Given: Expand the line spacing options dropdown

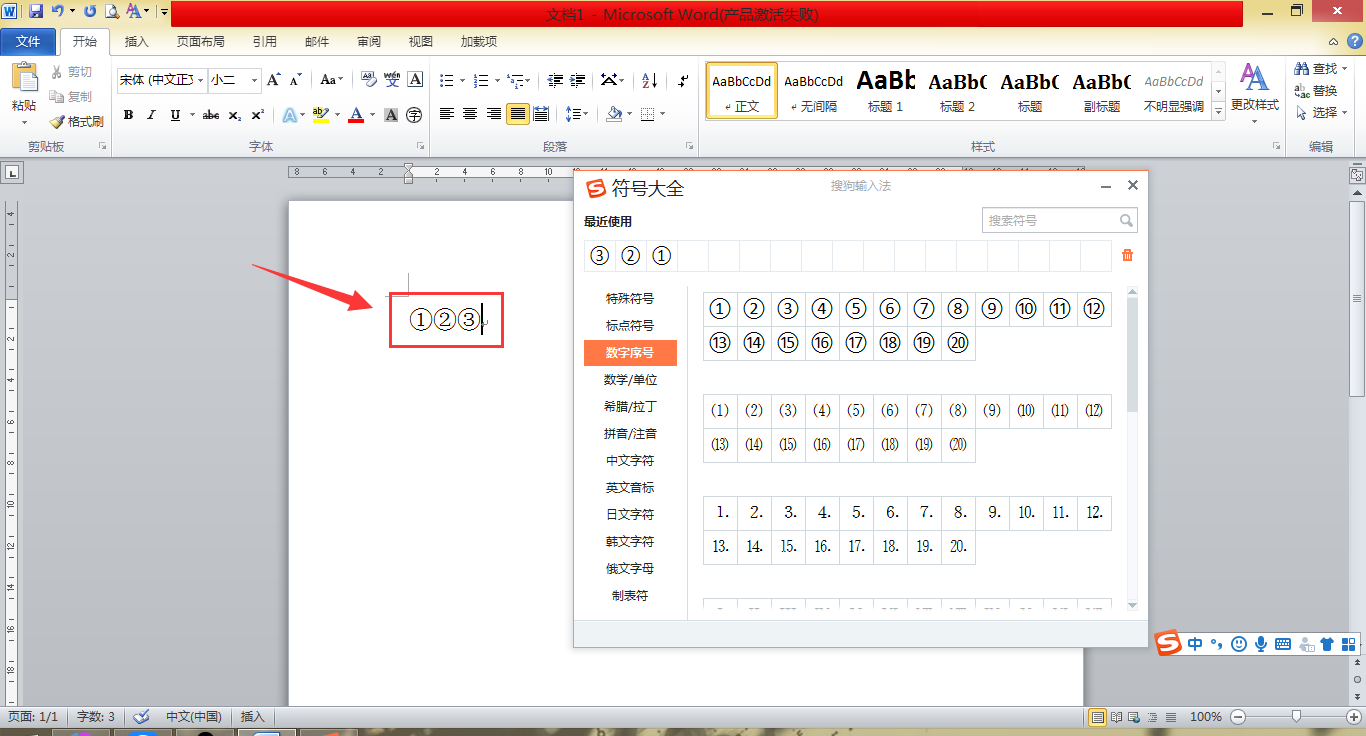Looking at the screenshot, I should (587, 113).
